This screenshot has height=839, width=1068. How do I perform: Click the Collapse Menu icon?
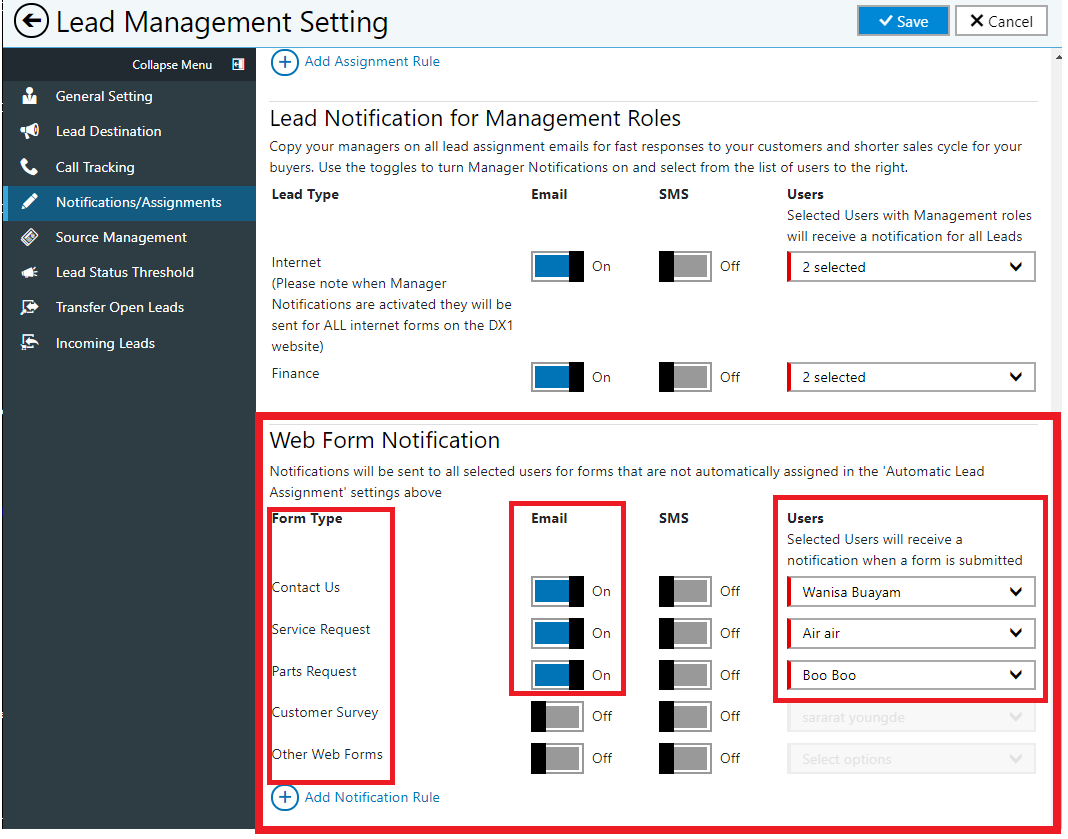pos(238,65)
